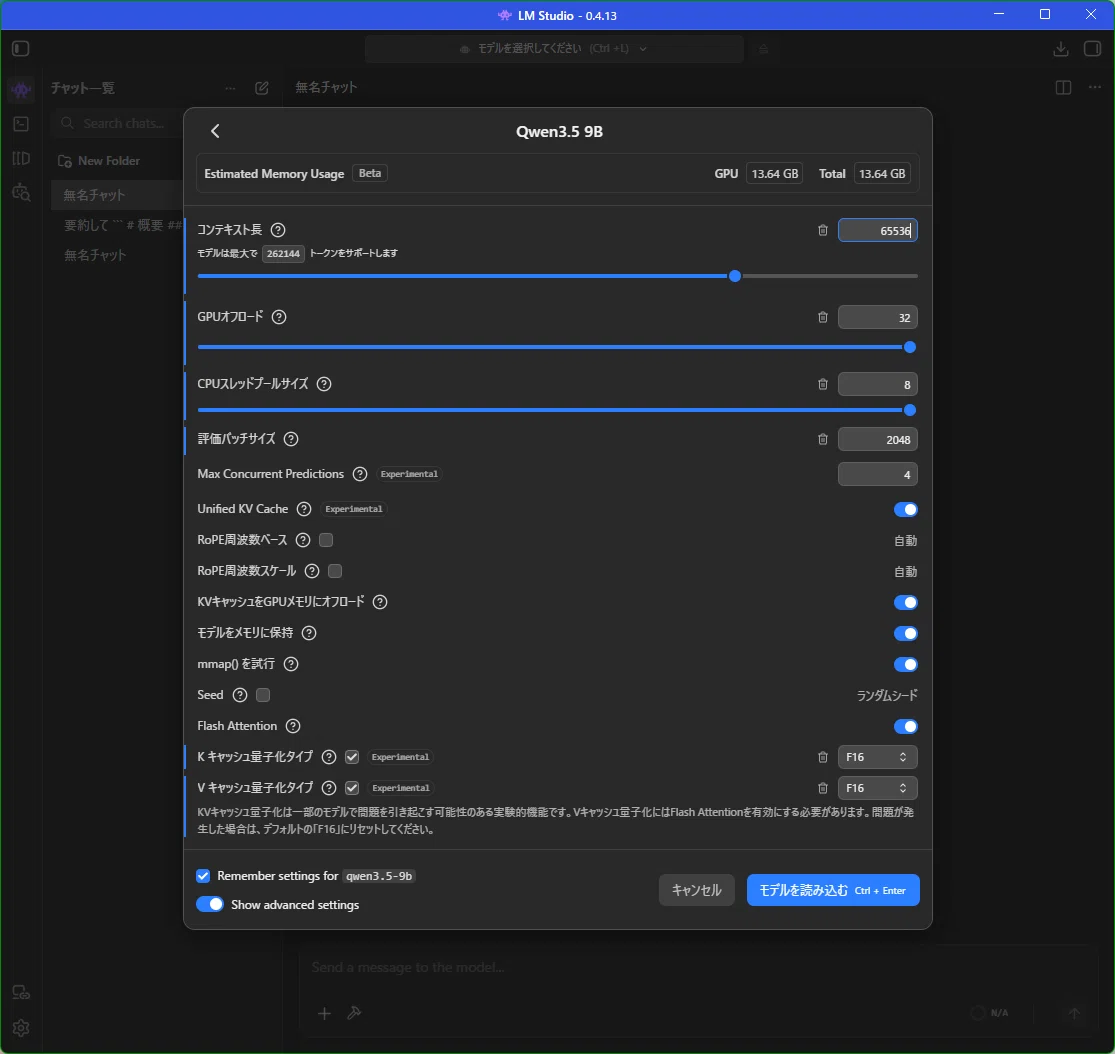The height and width of the screenshot is (1054, 1115).
Task: Click the GPUオフロード slider handle
Action: [x=909, y=347]
